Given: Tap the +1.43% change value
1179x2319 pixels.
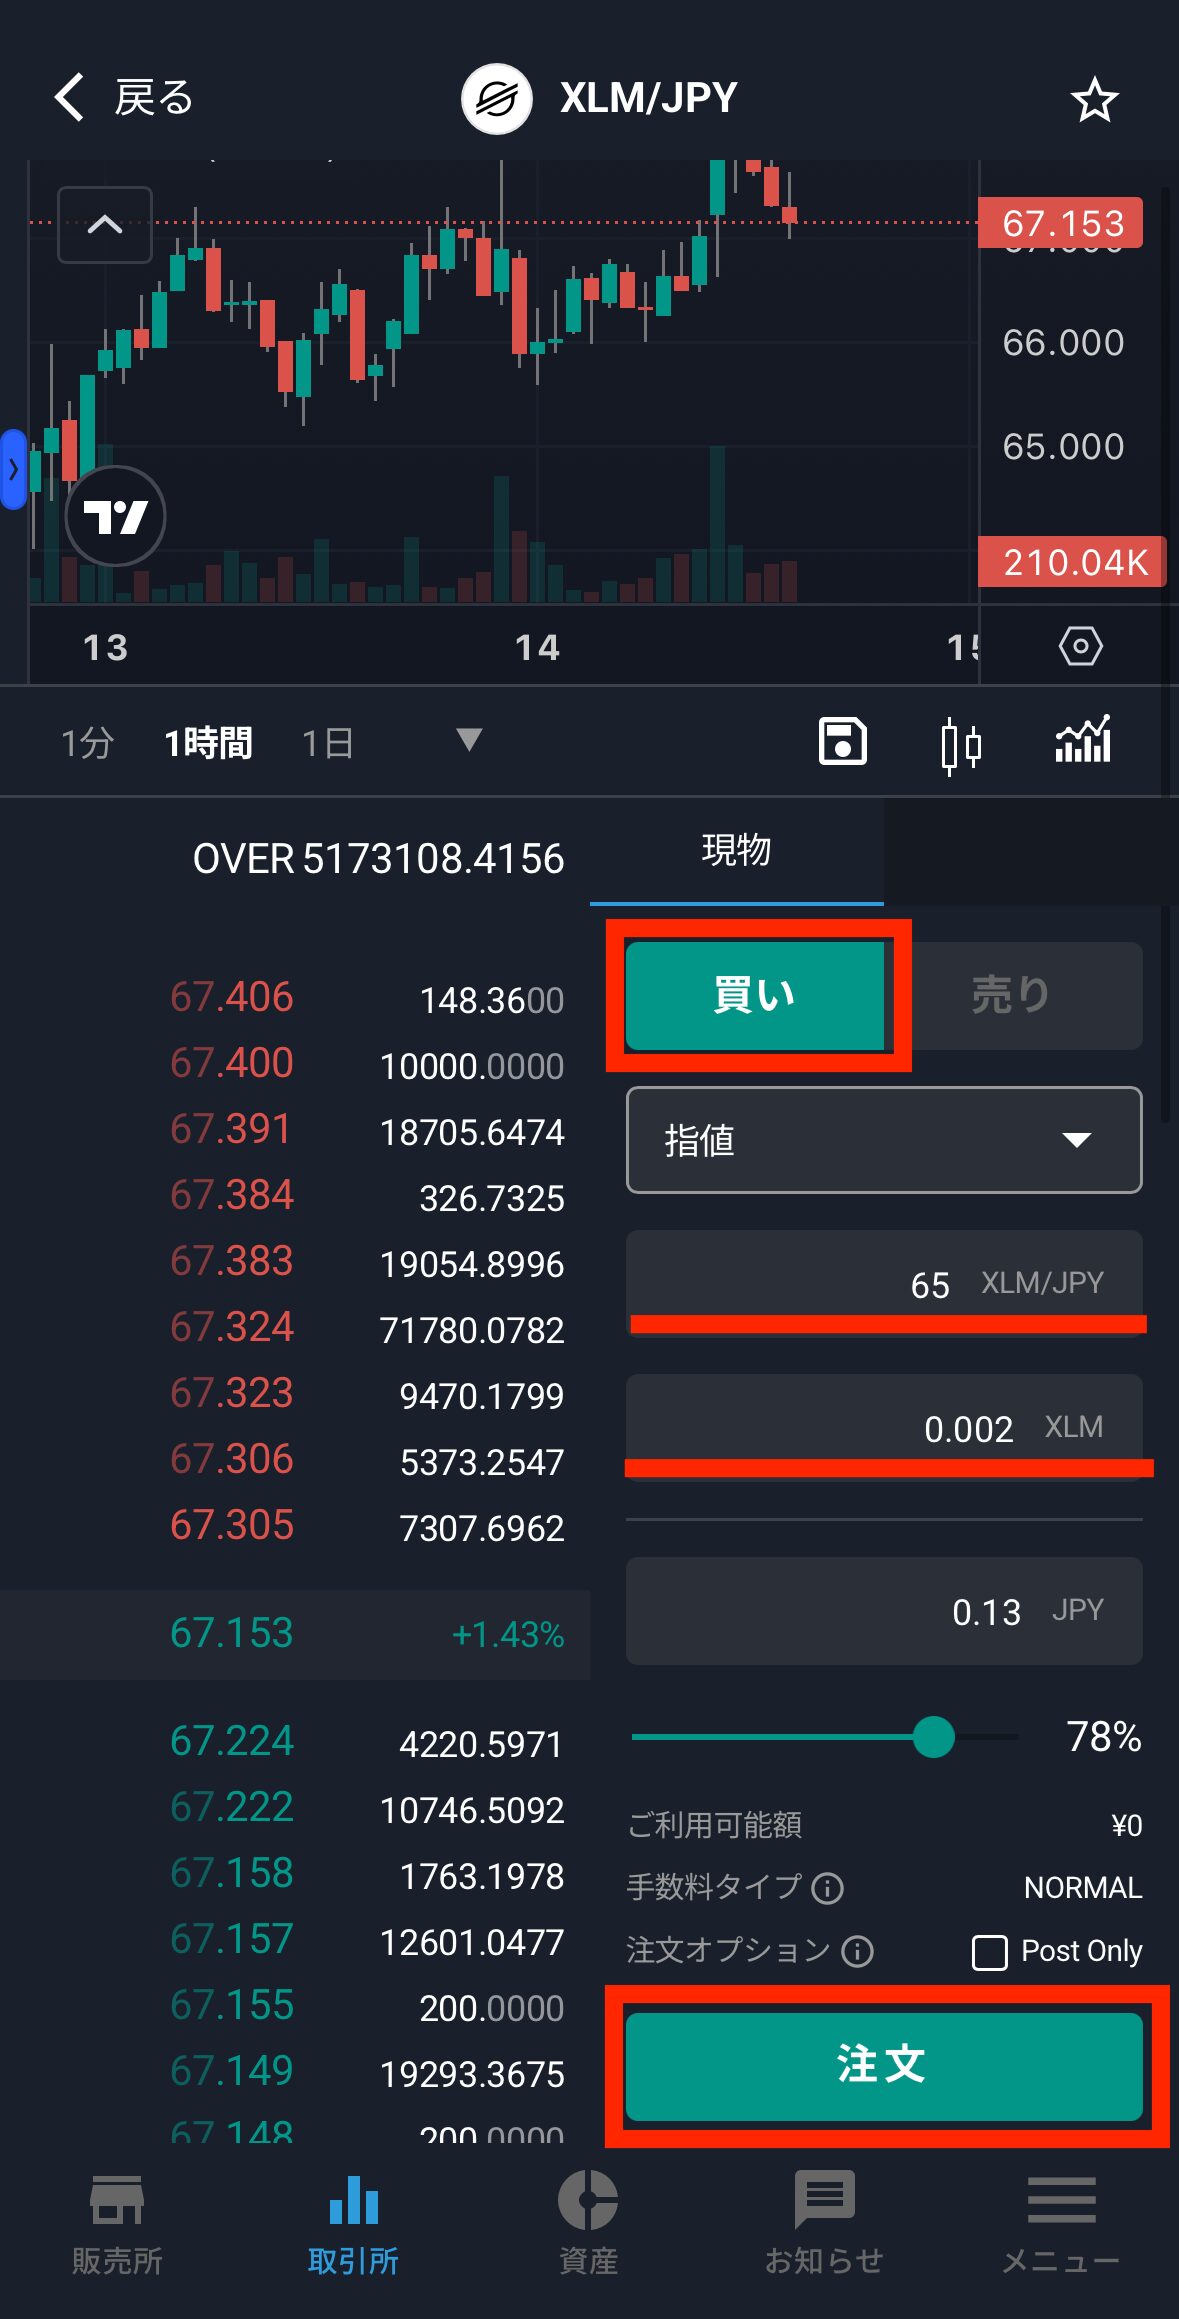Looking at the screenshot, I should tap(508, 1635).
